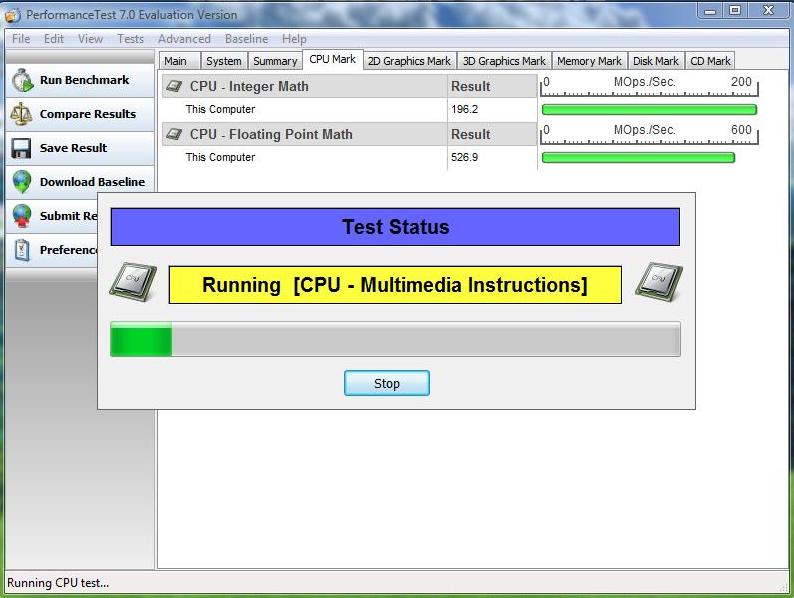
Task: Click the Integer Math MOps/Sec scale ruler
Action: click(x=649, y=86)
